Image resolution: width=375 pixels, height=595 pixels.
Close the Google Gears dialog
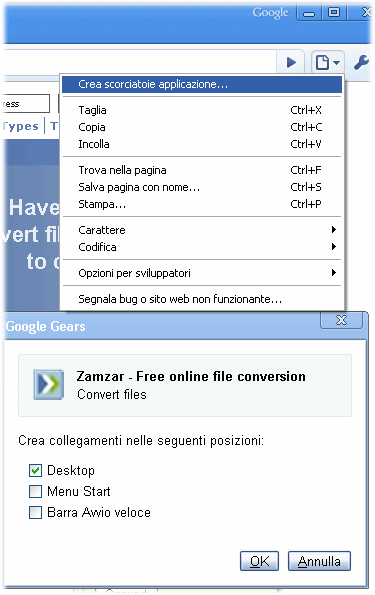pyautogui.click(x=342, y=320)
